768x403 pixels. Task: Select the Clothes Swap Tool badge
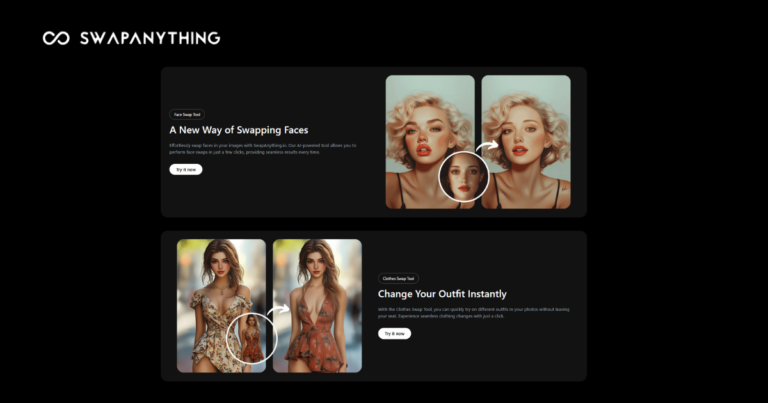(398, 278)
